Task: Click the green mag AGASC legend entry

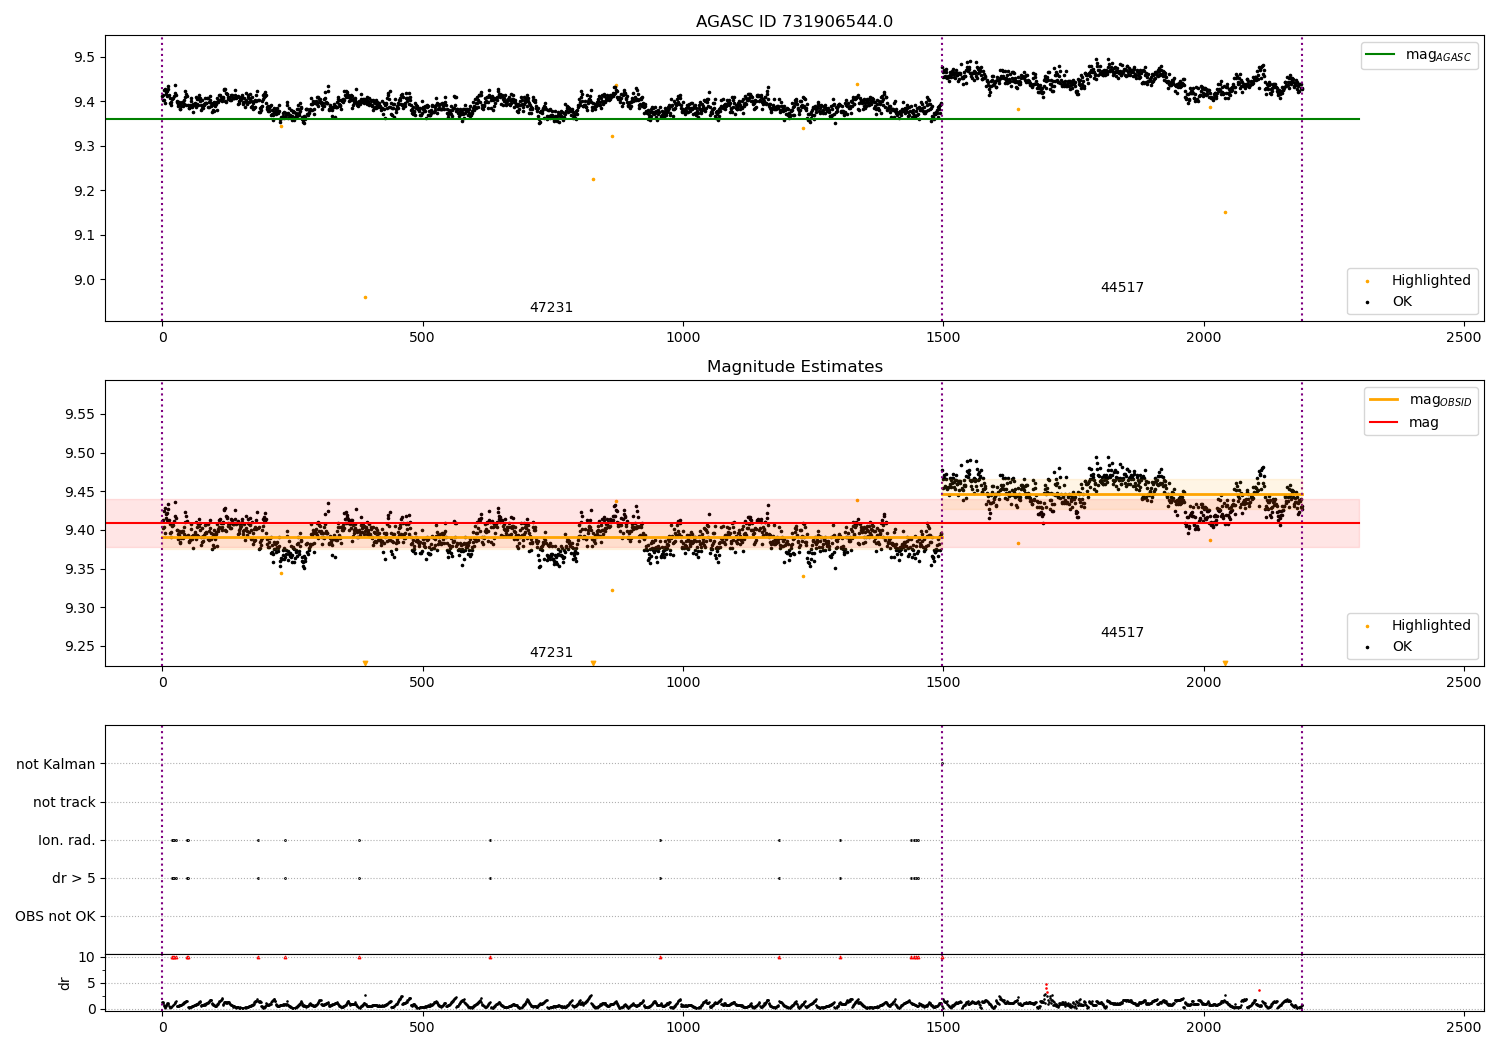Action: click(x=1418, y=55)
